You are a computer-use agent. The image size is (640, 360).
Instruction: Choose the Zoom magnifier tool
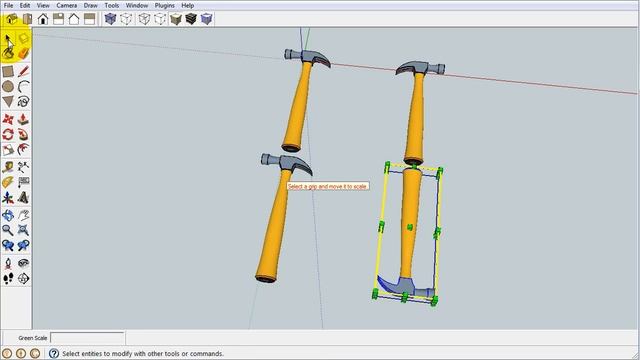click(8, 230)
